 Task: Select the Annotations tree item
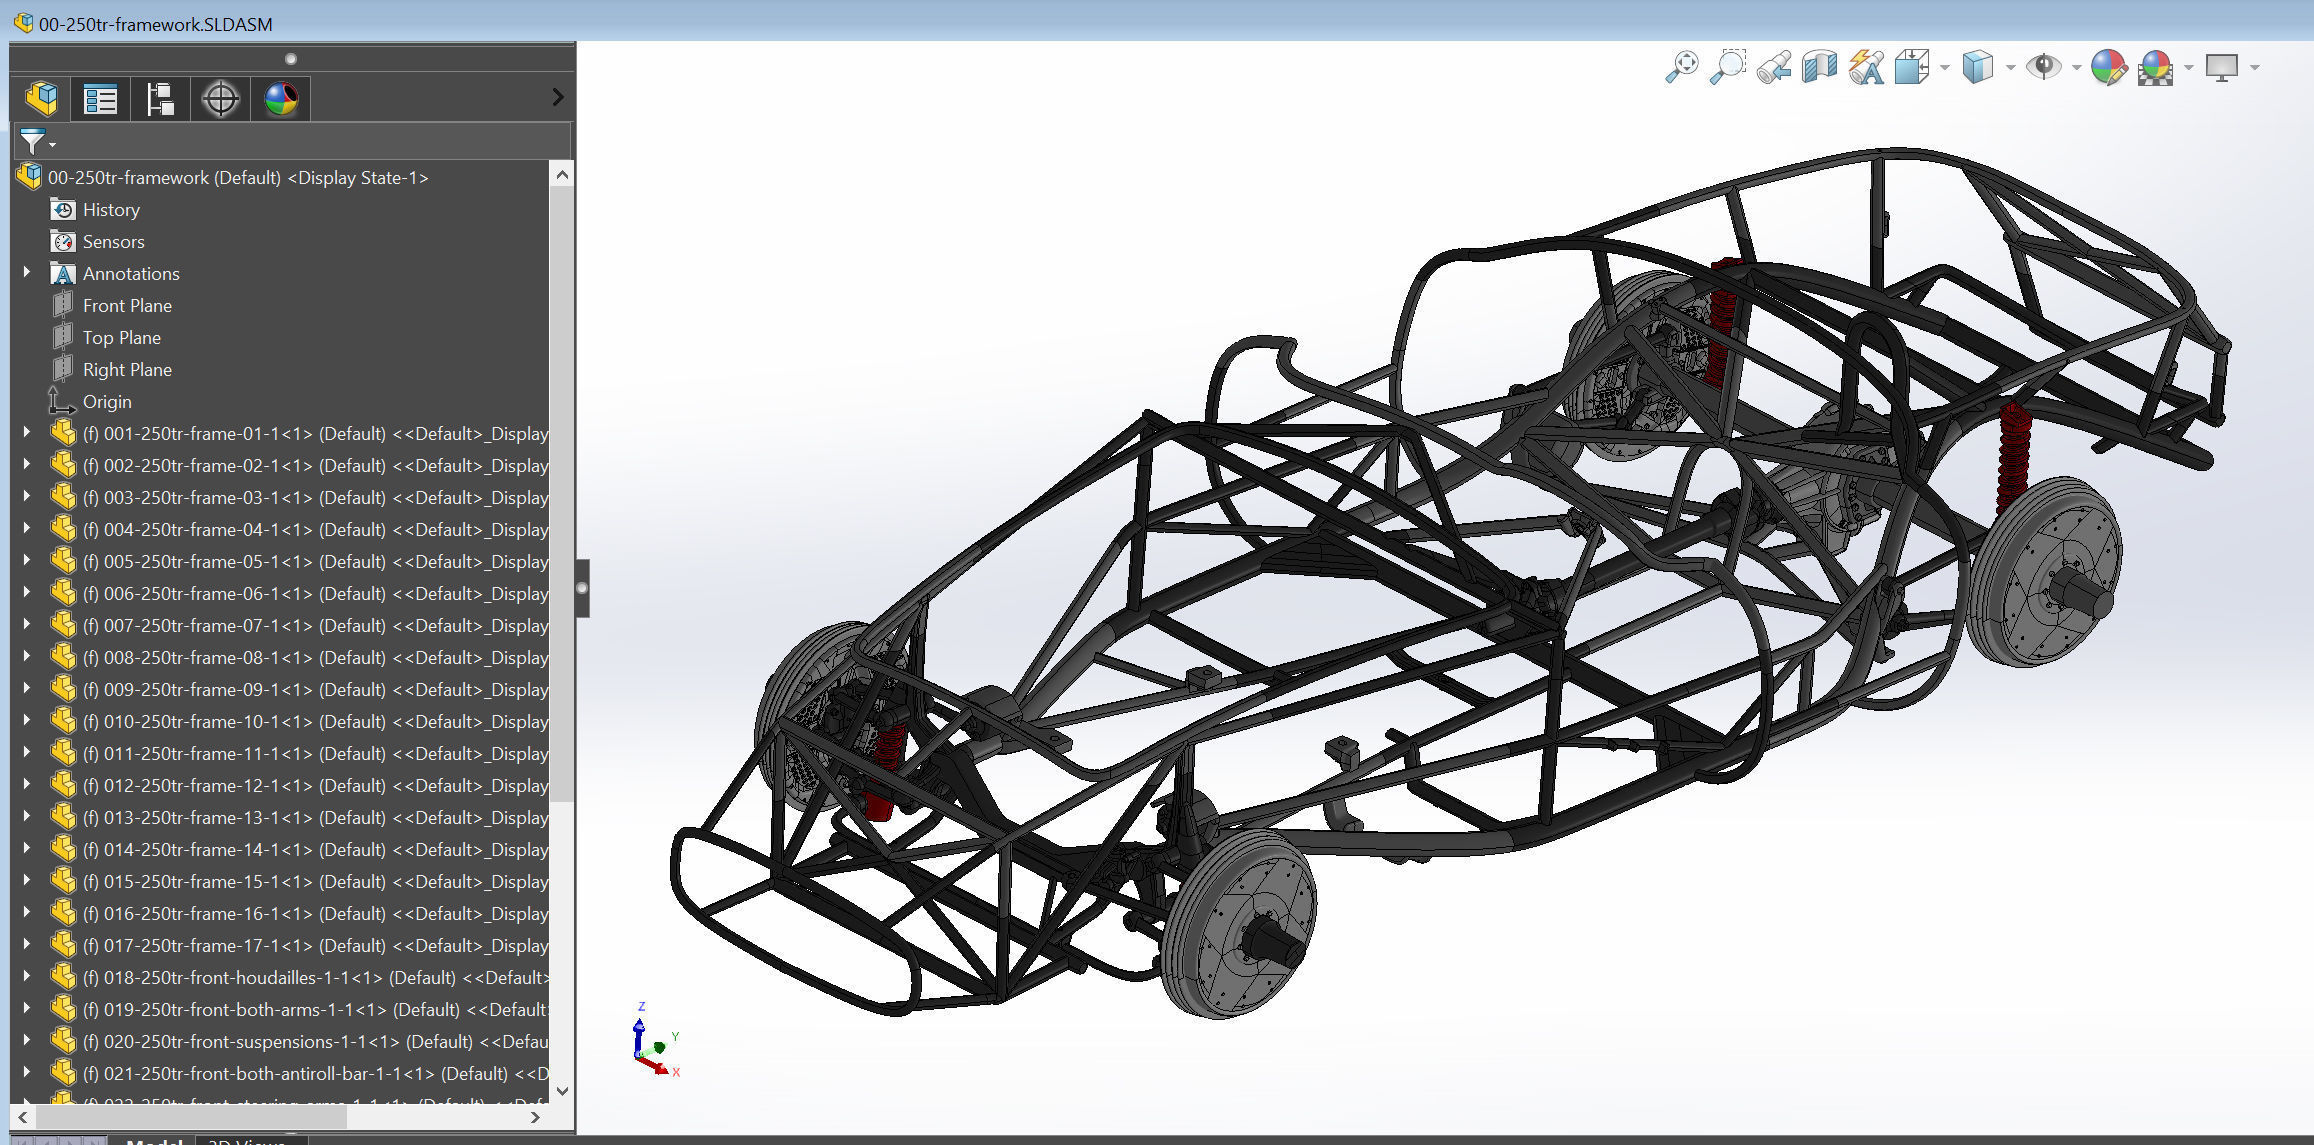click(131, 274)
